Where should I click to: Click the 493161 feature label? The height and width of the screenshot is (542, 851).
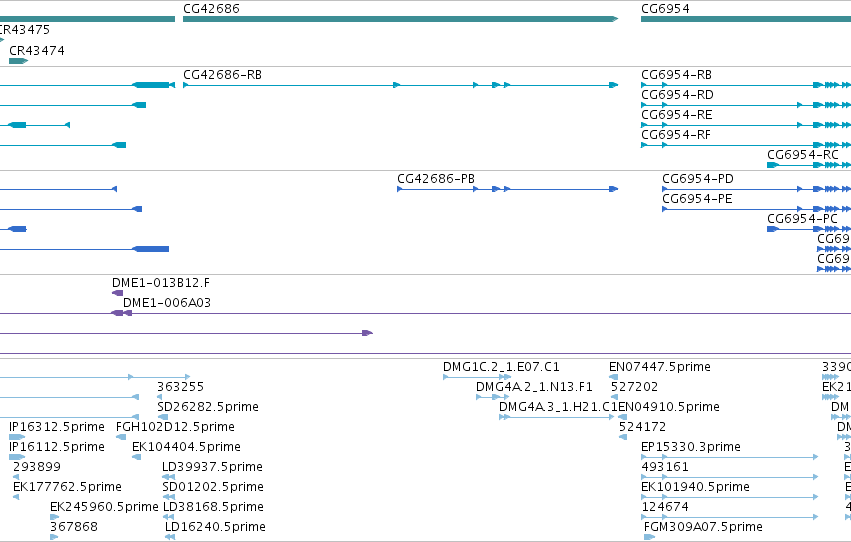pos(665,468)
